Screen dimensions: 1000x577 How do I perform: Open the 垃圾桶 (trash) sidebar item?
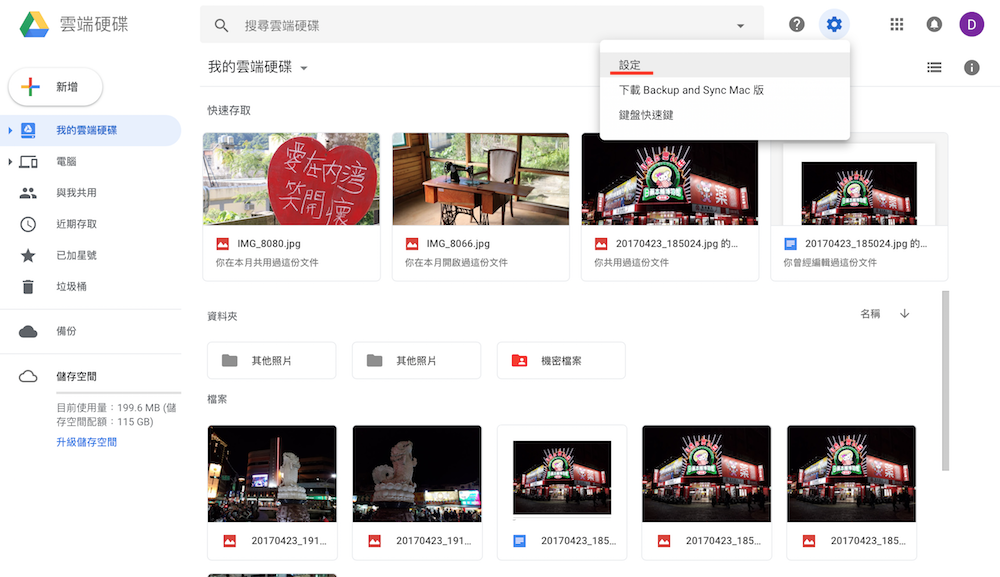tap(68, 286)
